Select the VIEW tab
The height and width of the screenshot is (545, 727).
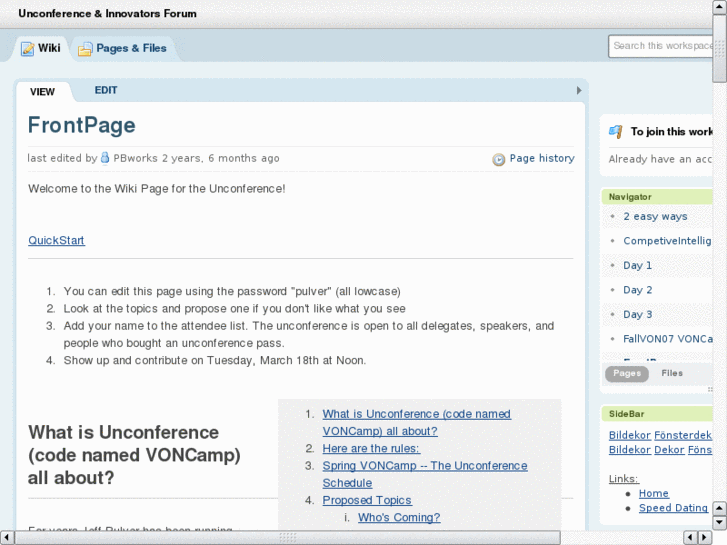coord(42,92)
